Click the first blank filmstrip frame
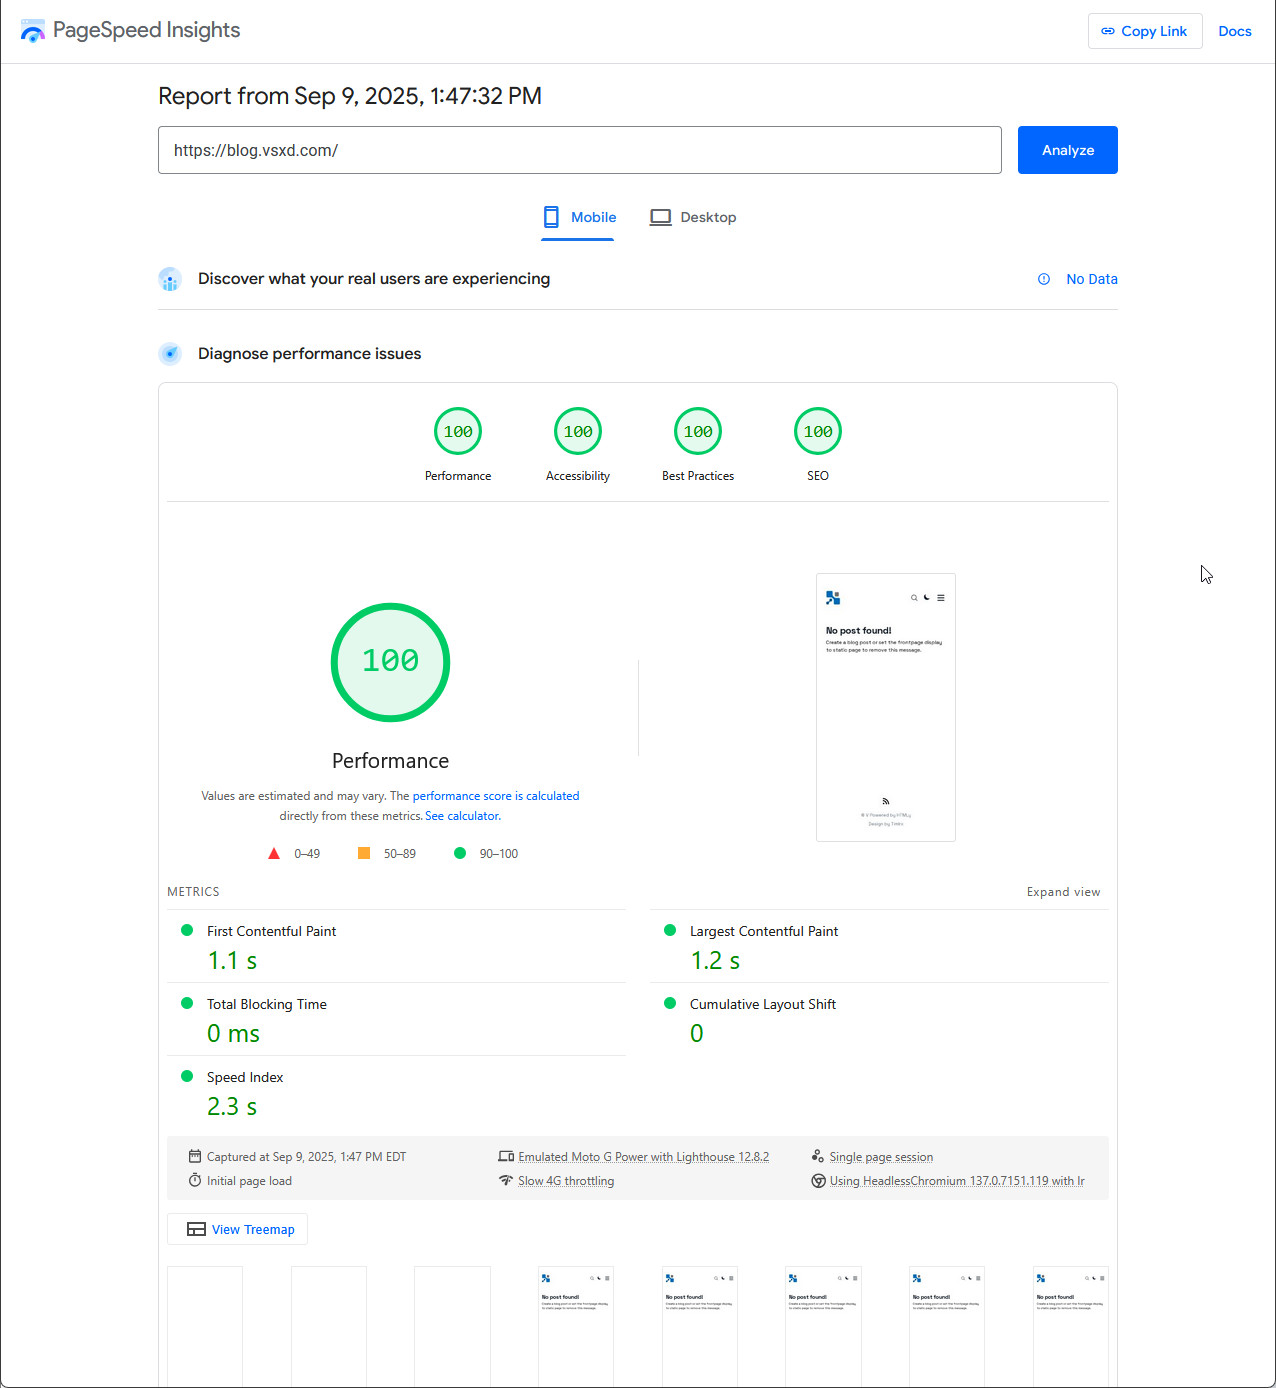1276x1388 pixels. click(205, 1326)
